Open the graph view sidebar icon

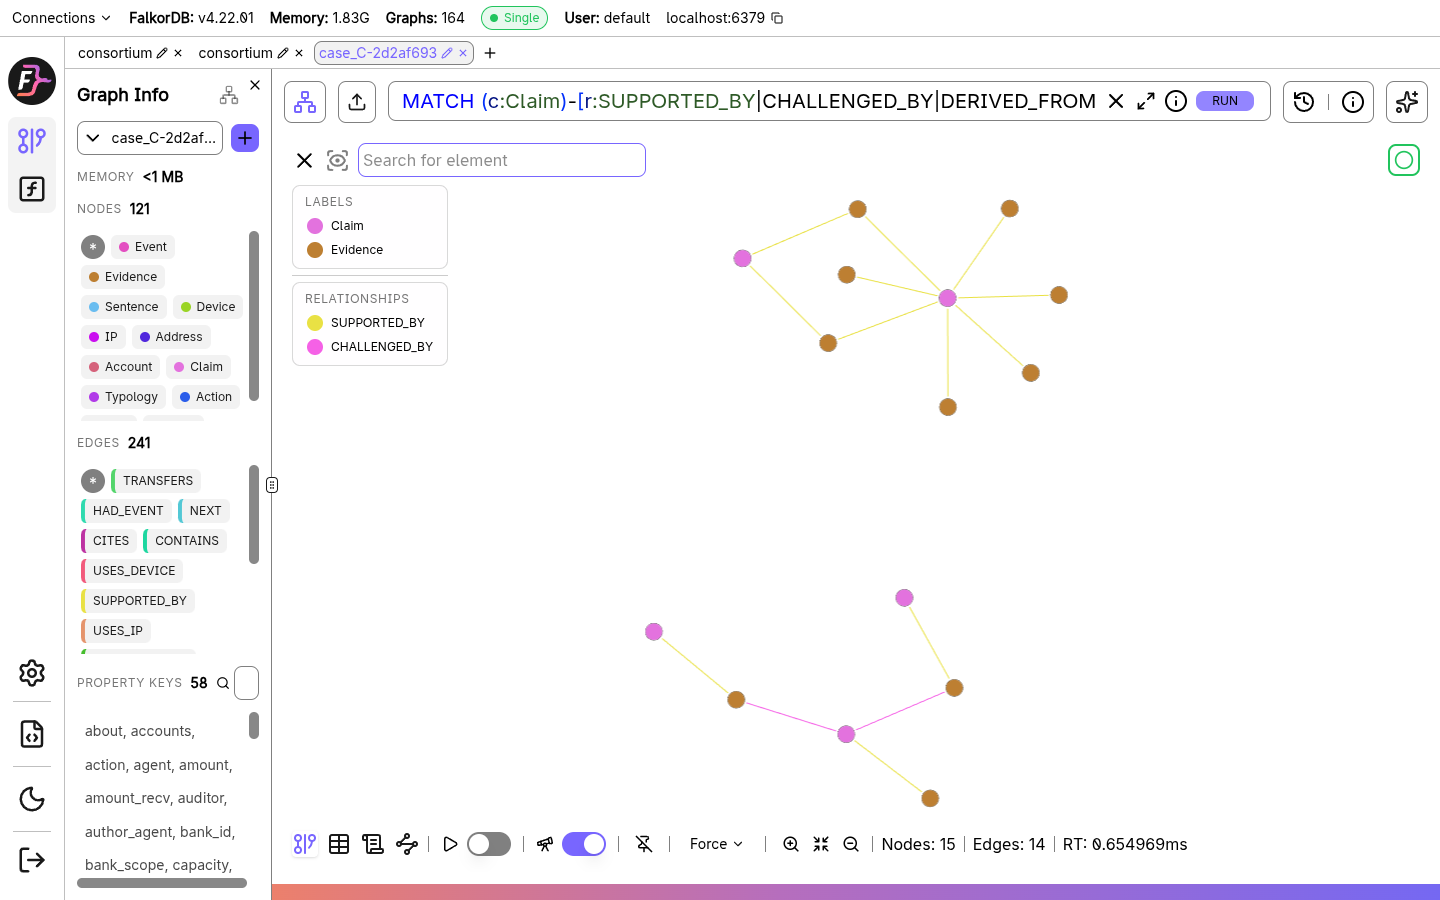coord(32,141)
